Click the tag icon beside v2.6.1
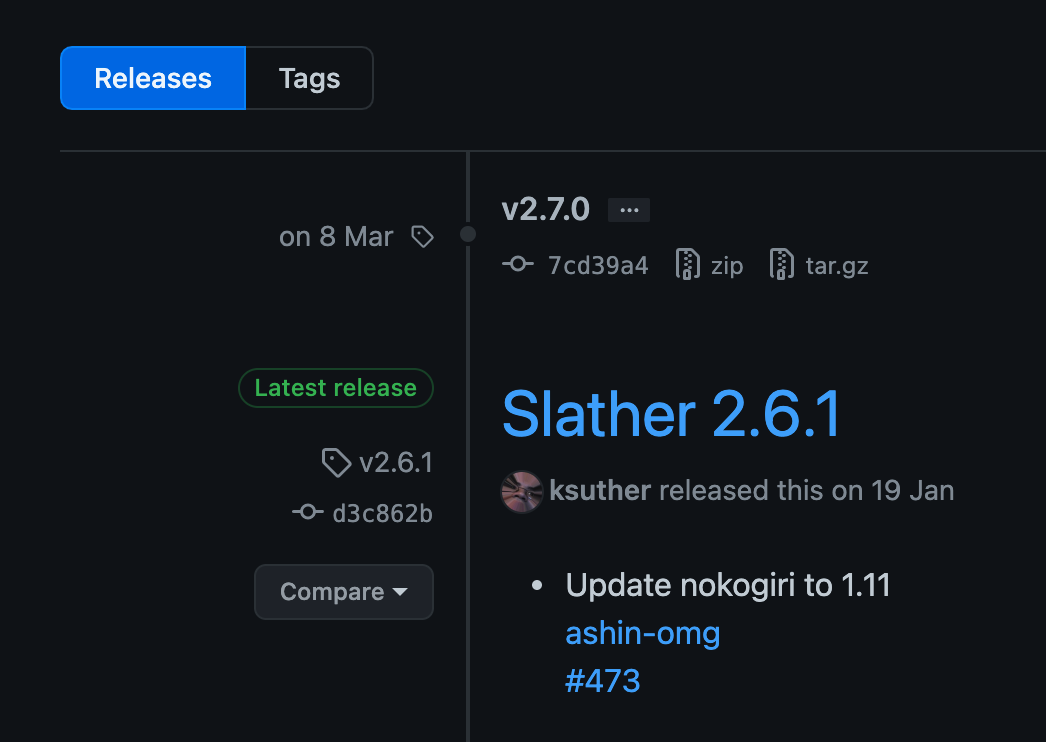The image size is (1046, 742). click(336, 462)
